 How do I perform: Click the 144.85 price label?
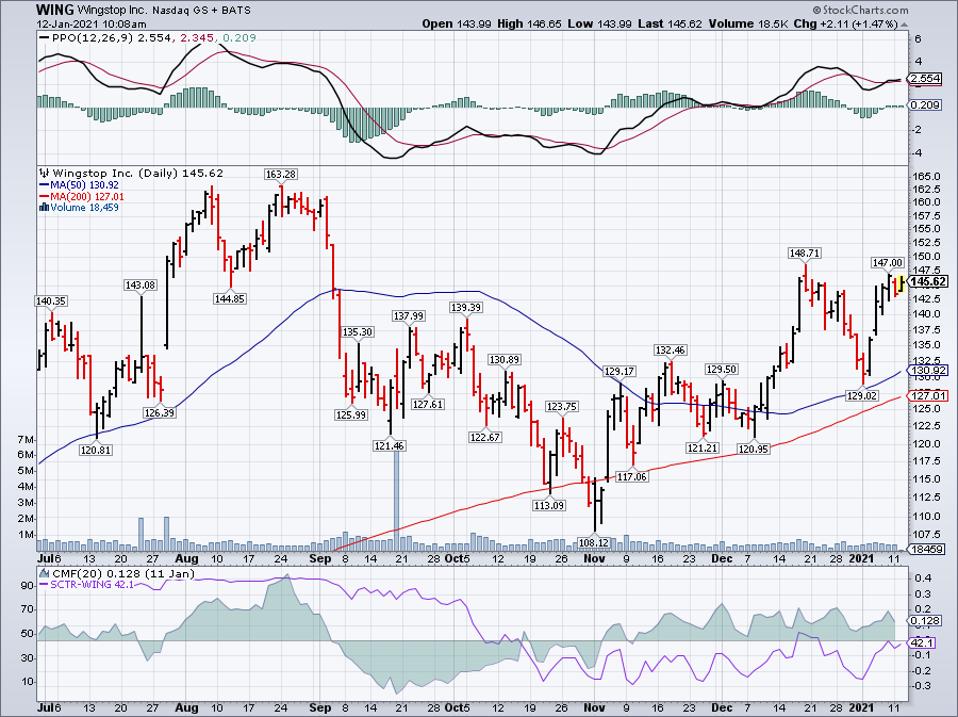tap(230, 299)
